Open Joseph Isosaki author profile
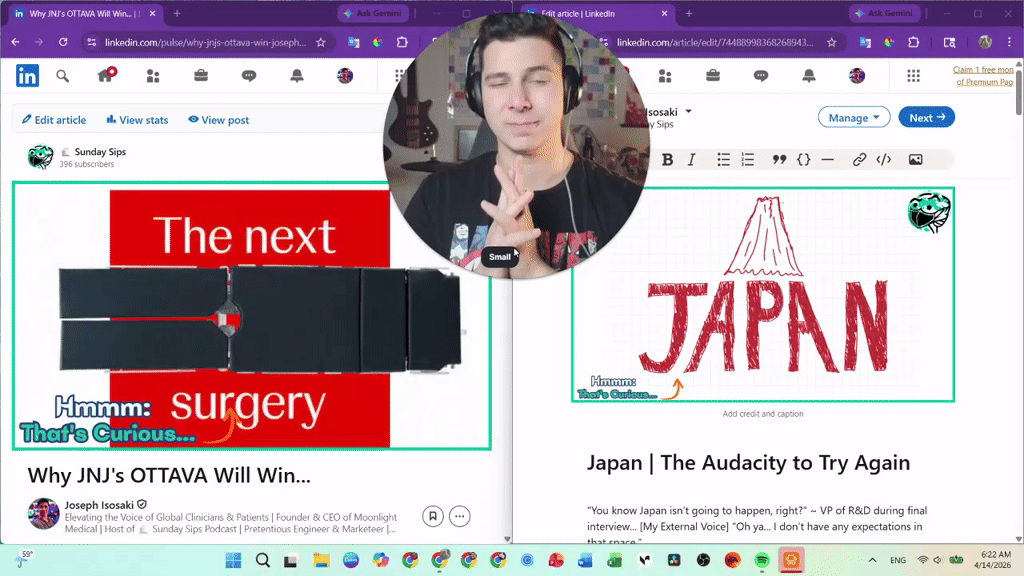1024x576 pixels. tap(99, 505)
